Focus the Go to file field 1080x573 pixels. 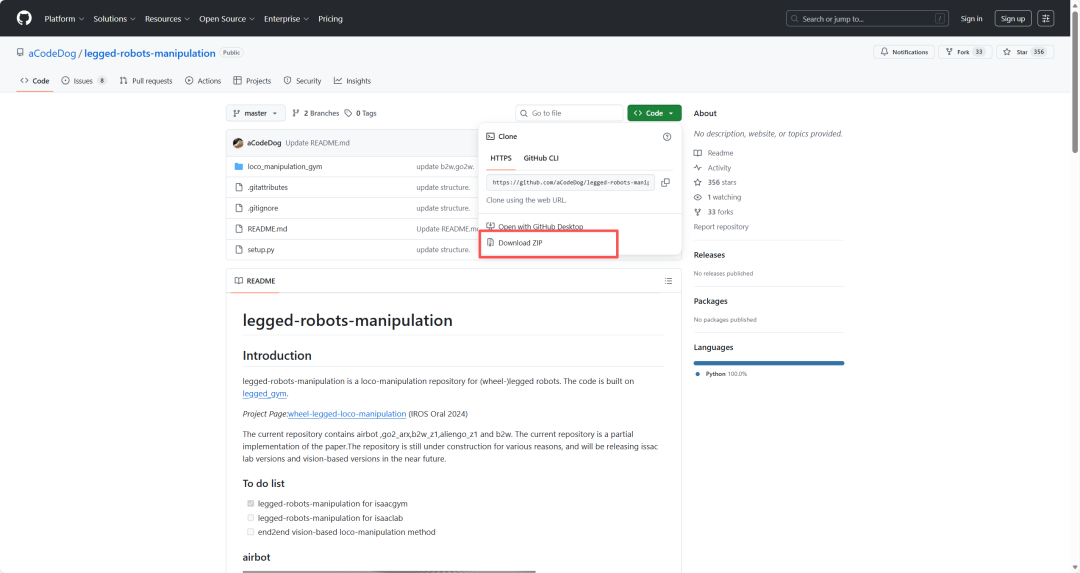(x=569, y=113)
